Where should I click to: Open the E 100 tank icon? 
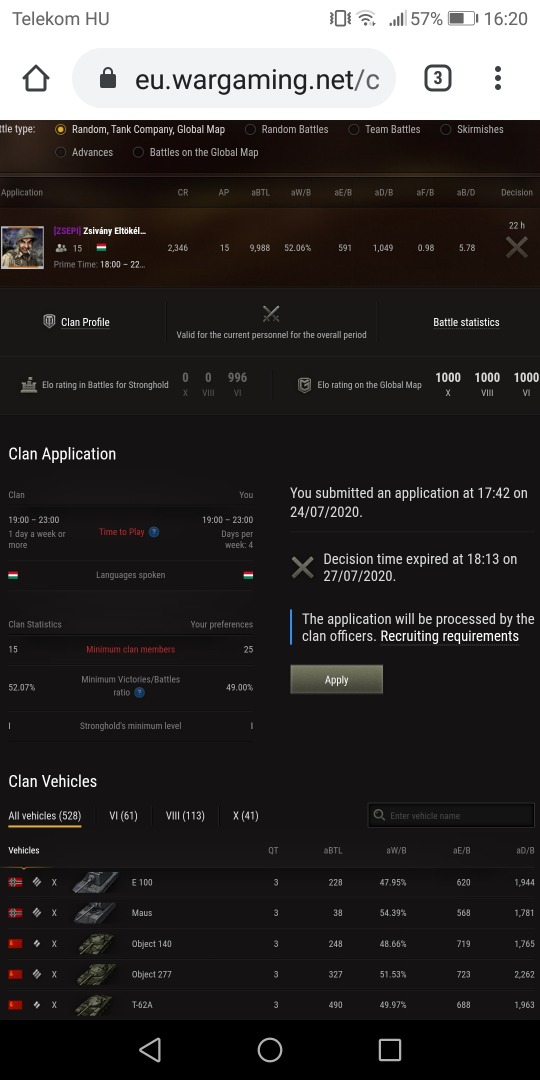(x=96, y=882)
